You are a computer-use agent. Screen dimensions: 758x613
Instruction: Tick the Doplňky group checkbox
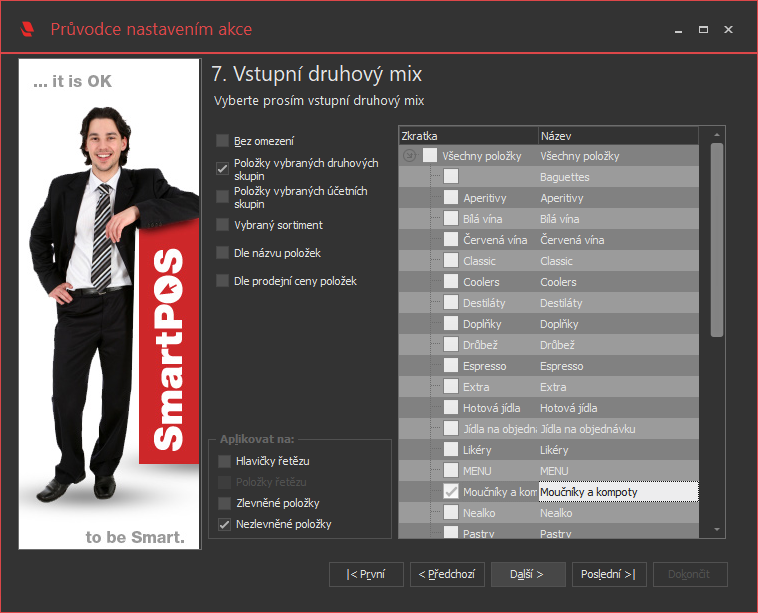[x=451, y=324]
